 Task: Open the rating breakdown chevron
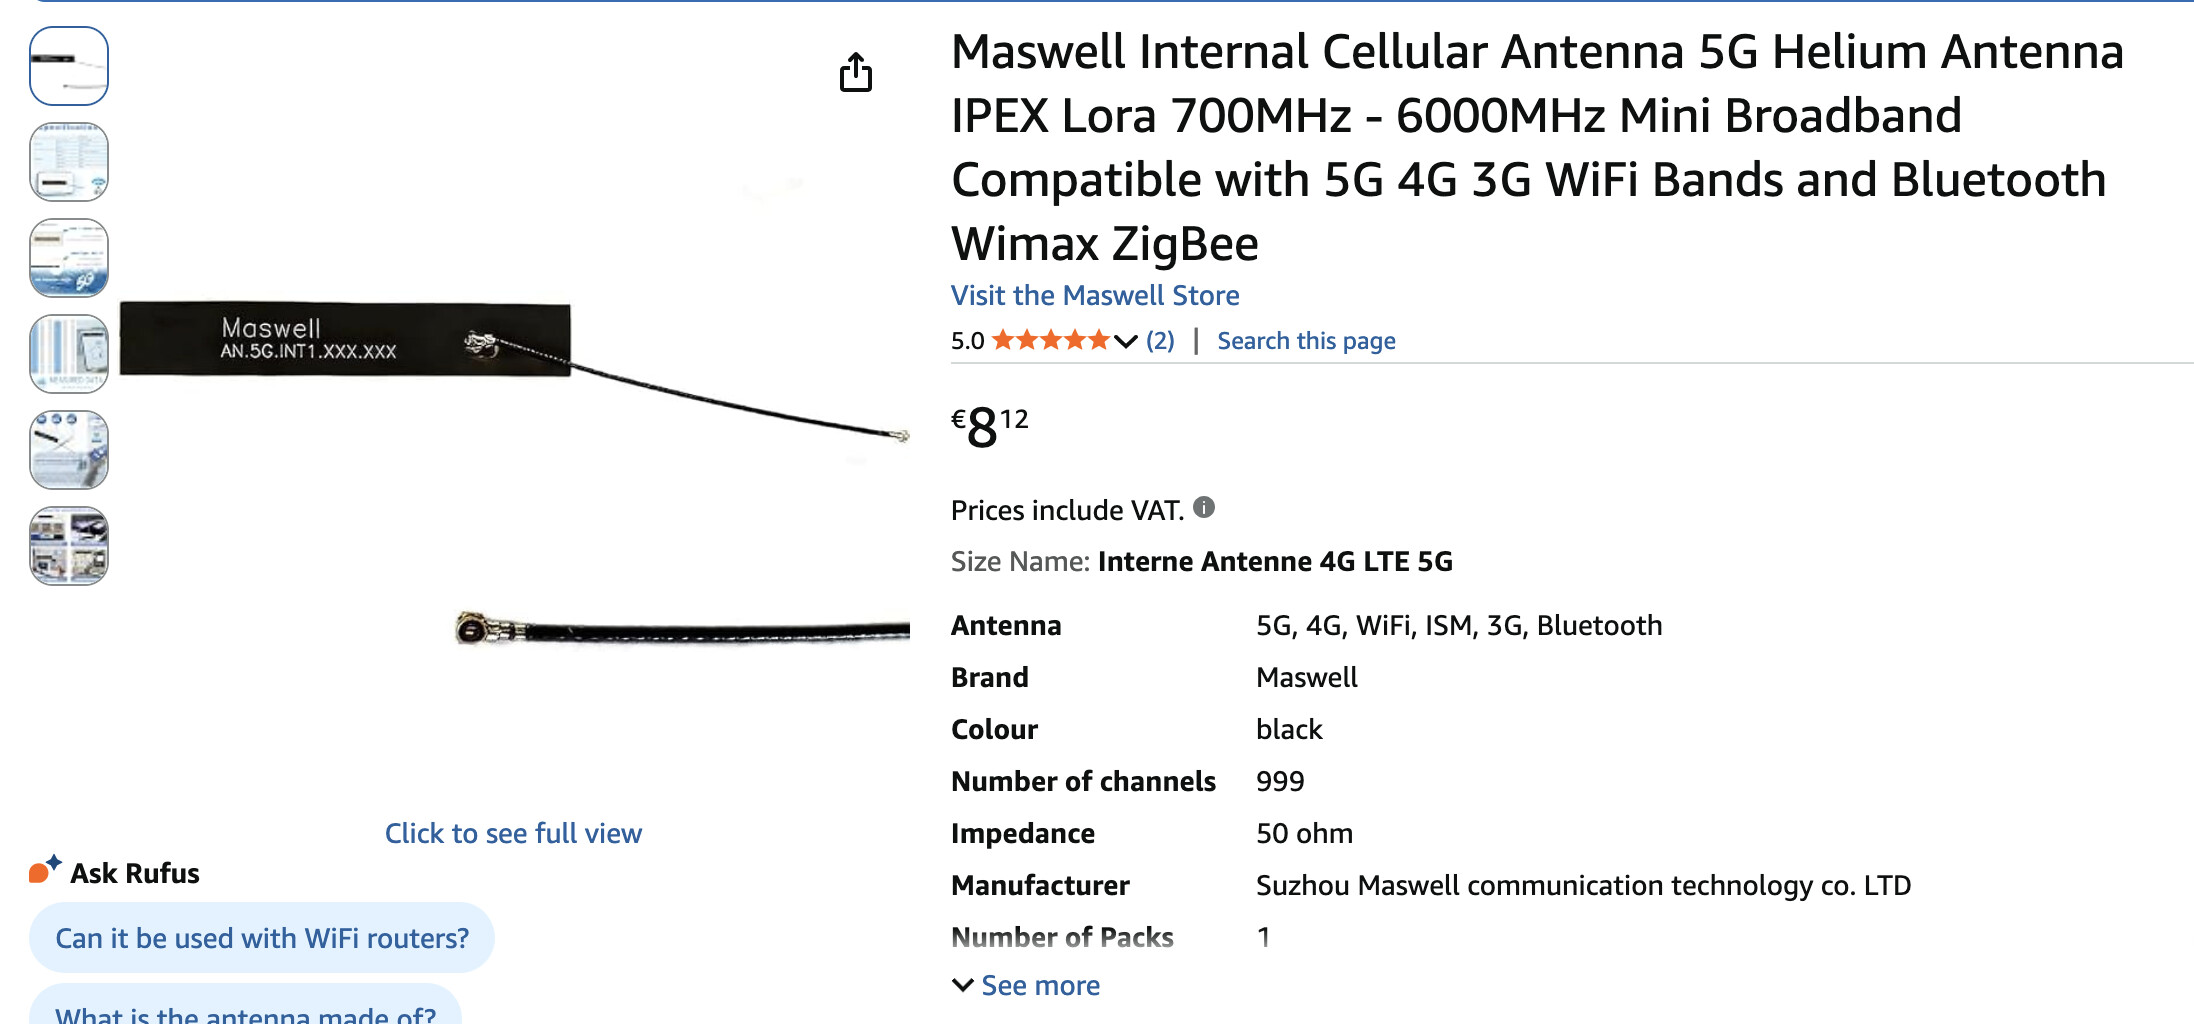click(x=1126, y=342)
